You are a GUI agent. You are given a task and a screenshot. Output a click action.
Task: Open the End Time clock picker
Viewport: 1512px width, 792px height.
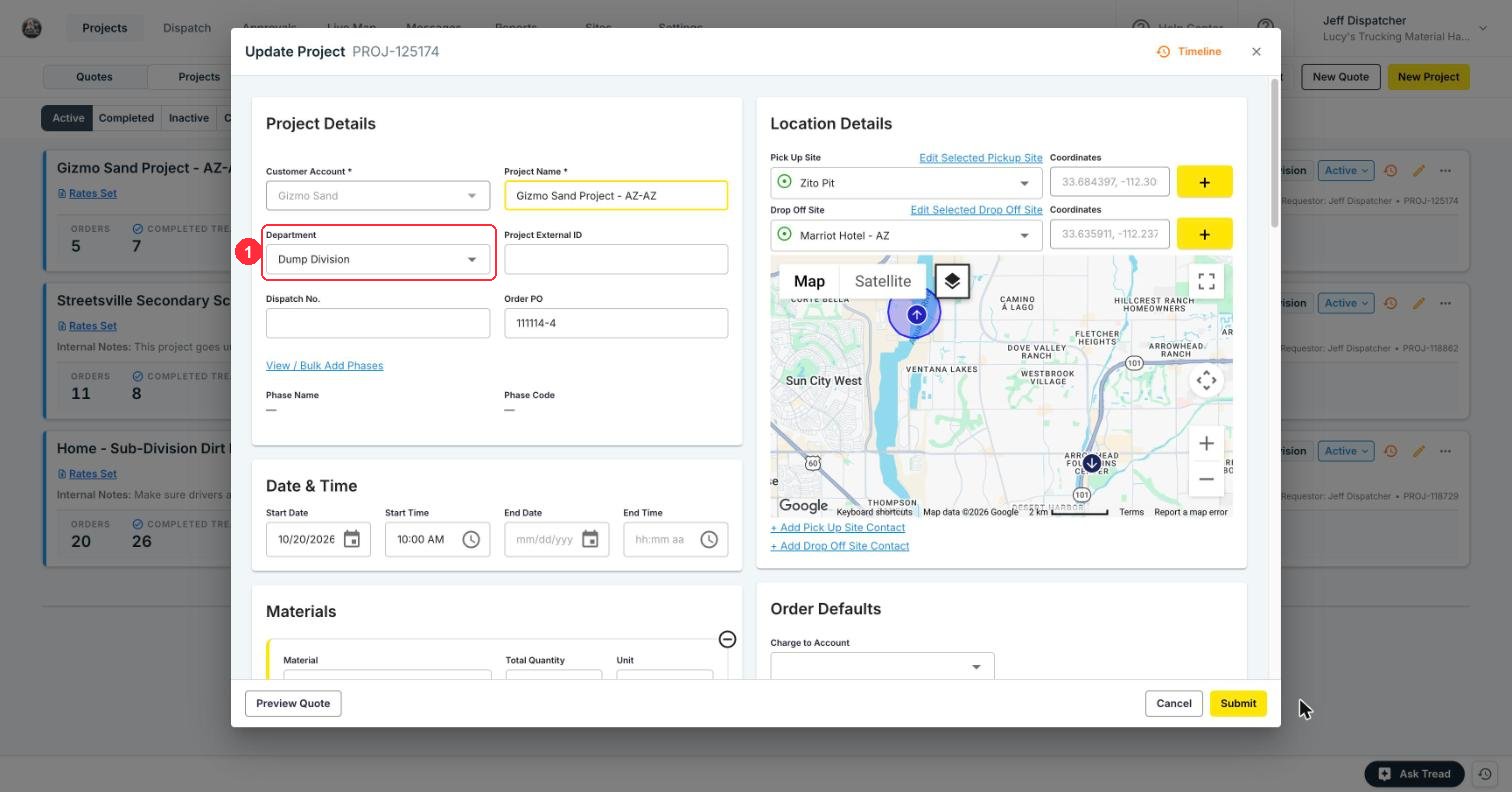tap(709, 540)
